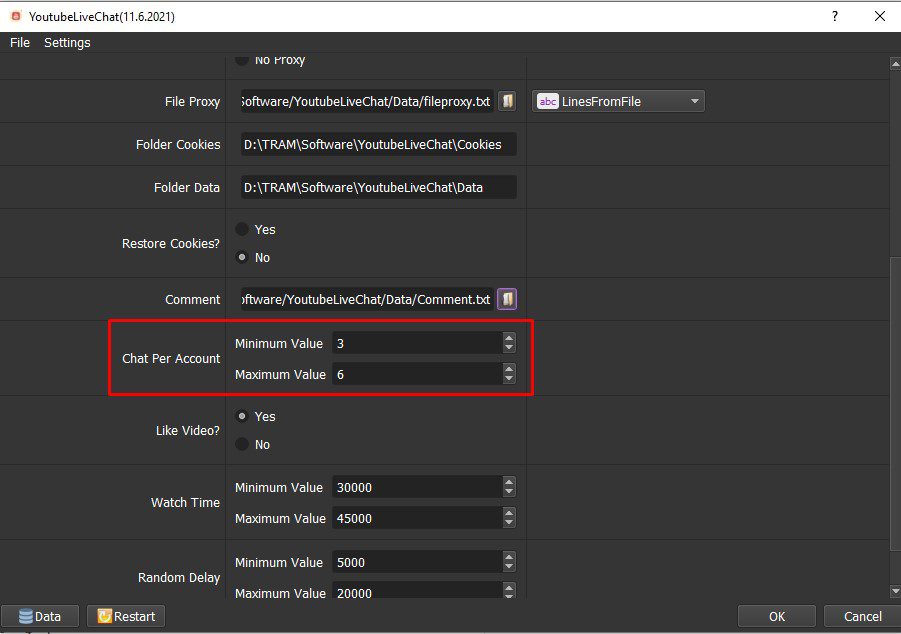Viewport: 901px width, 634px height.
Task: Click the YoutubeLiveChat app icon in title bar
Action: [16, 16]
